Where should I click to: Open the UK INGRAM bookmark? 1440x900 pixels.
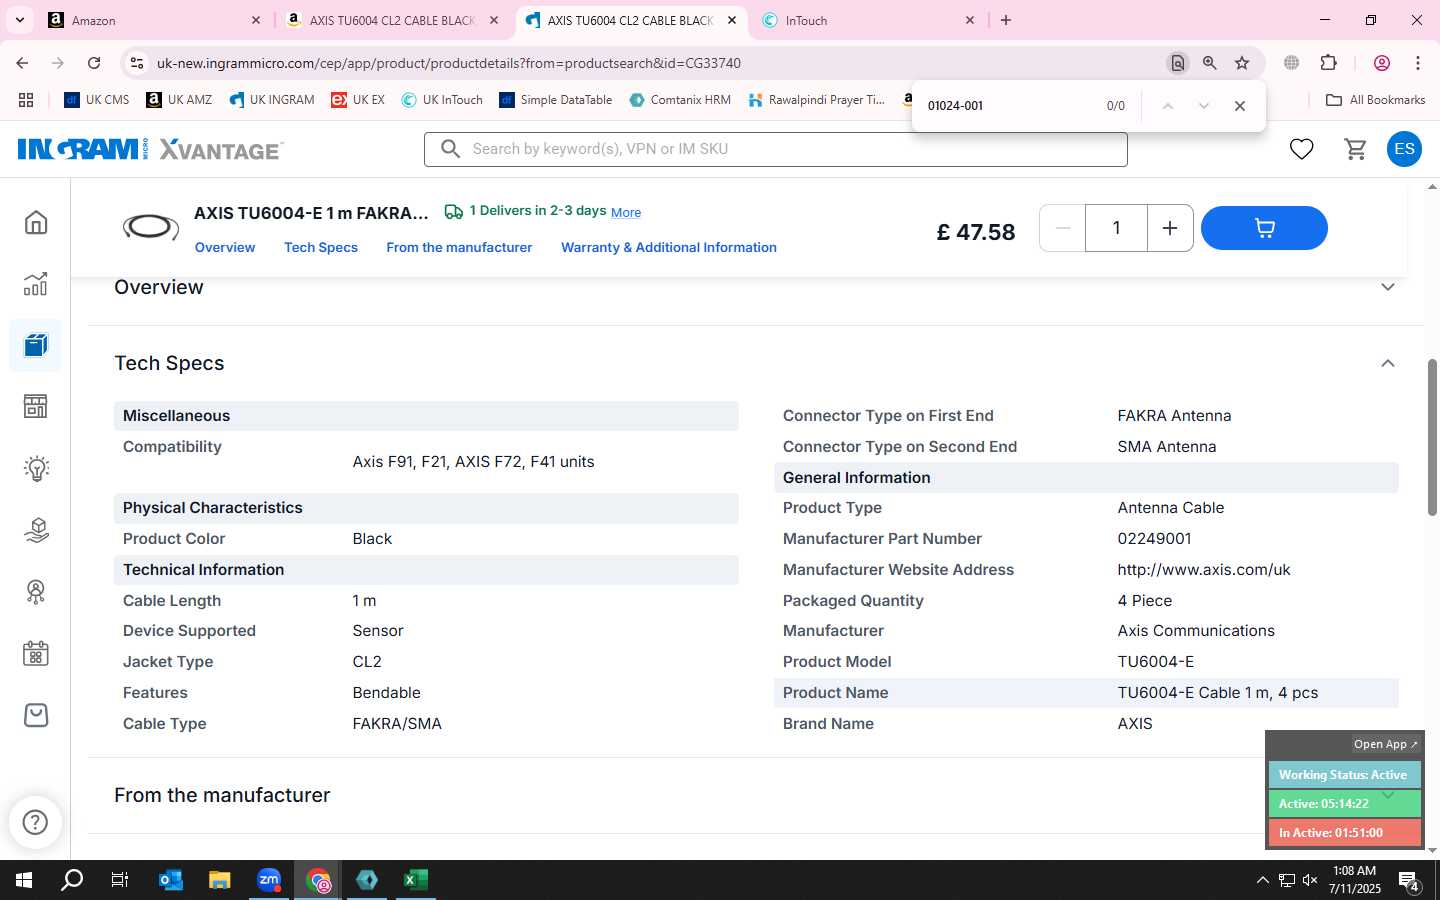272,100
